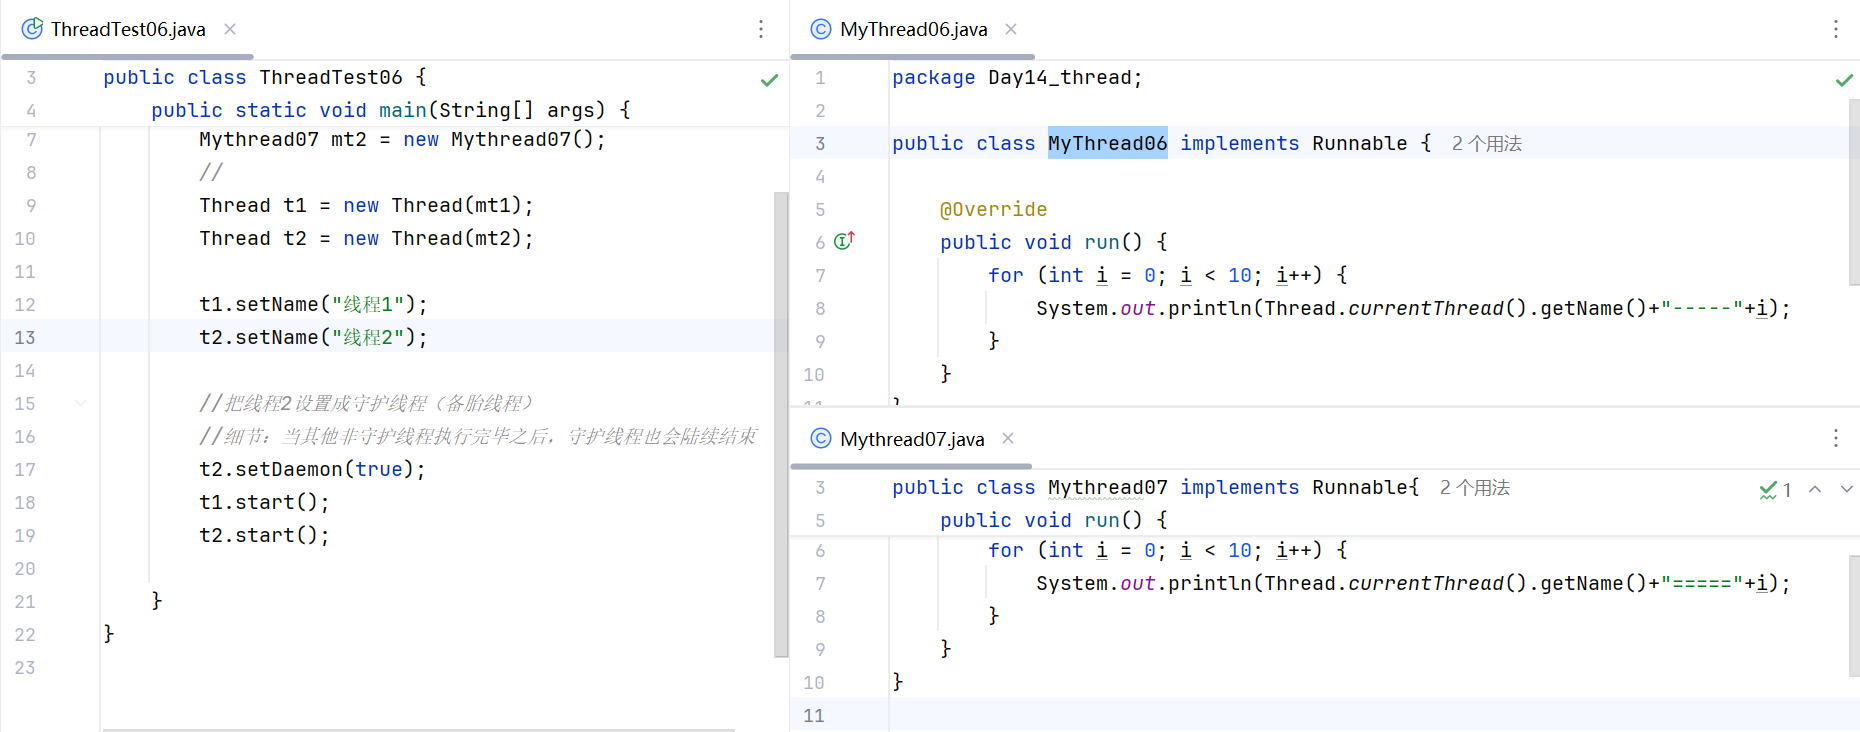Click line number 13 in ThreadTest06 gutter
The height and width of the screenshot is (732, 1860).
tap(25, 337)
